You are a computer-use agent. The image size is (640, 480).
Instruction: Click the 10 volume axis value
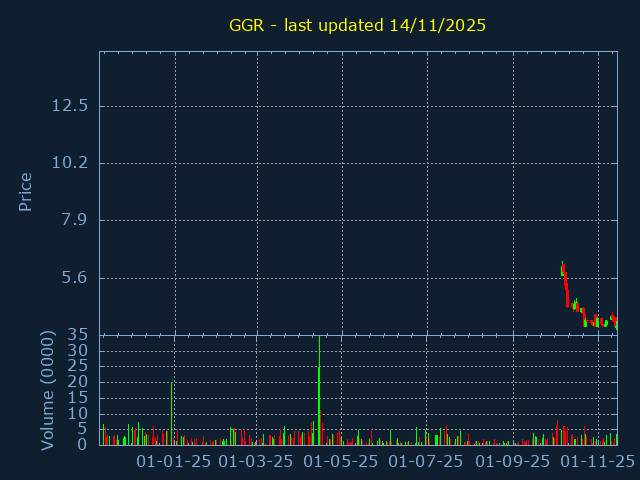[78, 414]
